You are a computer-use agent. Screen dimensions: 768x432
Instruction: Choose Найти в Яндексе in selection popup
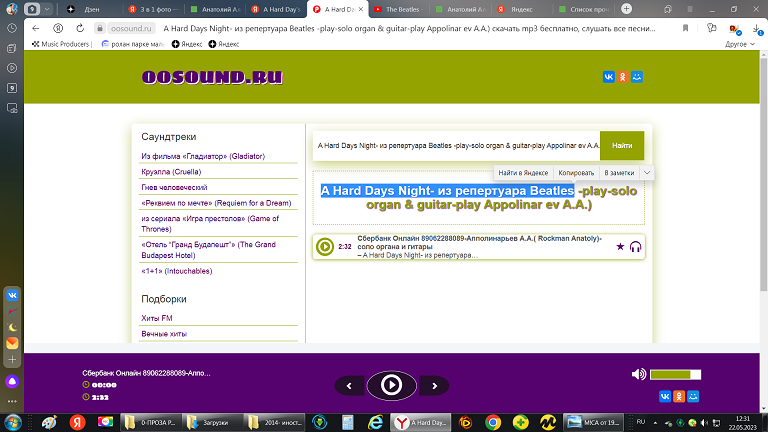point(523,173)
